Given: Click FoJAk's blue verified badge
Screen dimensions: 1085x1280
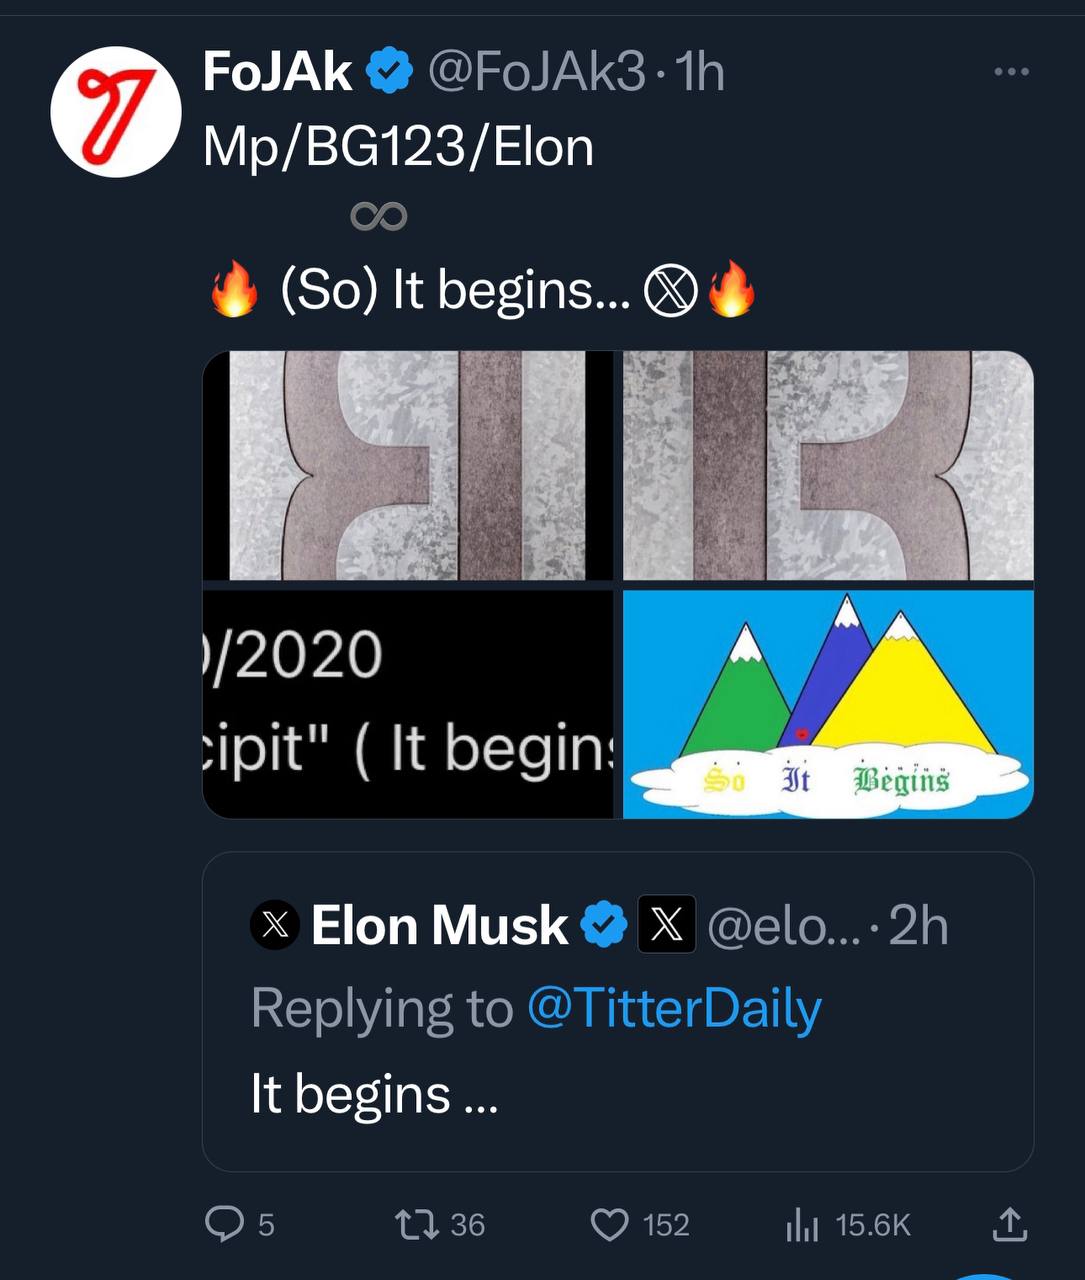Looking at the screenshot, I should (x=390, y=72).
